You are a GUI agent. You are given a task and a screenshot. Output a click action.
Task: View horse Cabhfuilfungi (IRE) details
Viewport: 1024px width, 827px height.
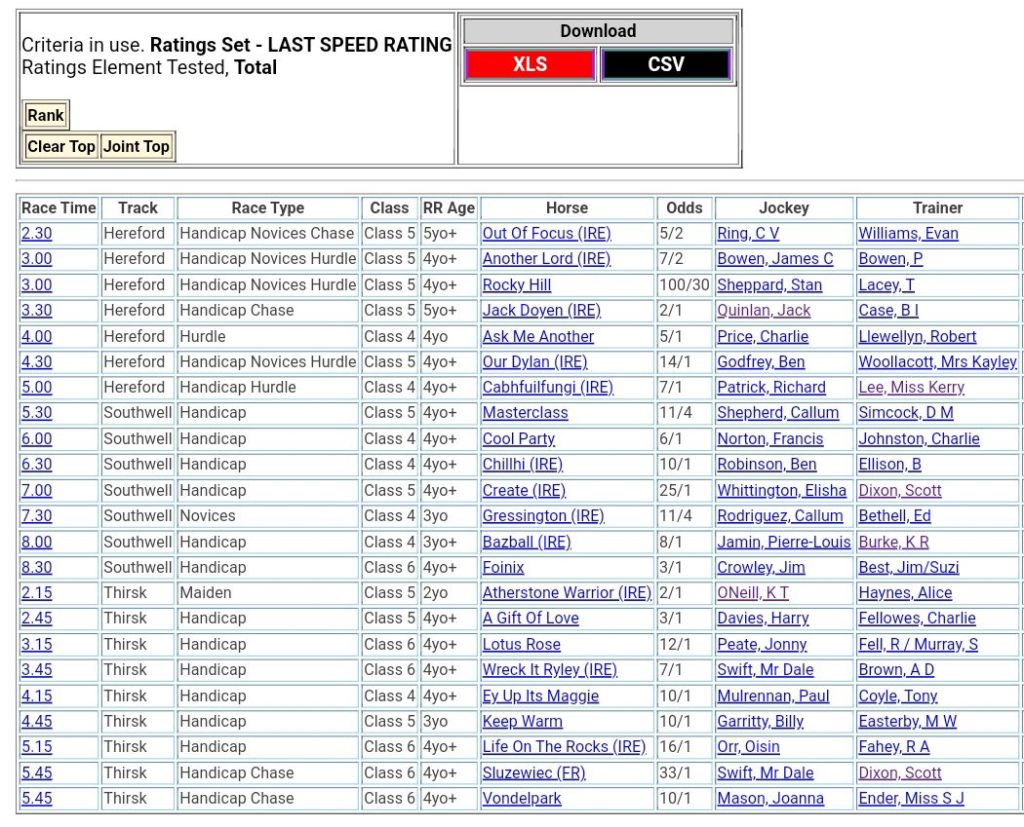pyautogui.click(x=547, y=388)
